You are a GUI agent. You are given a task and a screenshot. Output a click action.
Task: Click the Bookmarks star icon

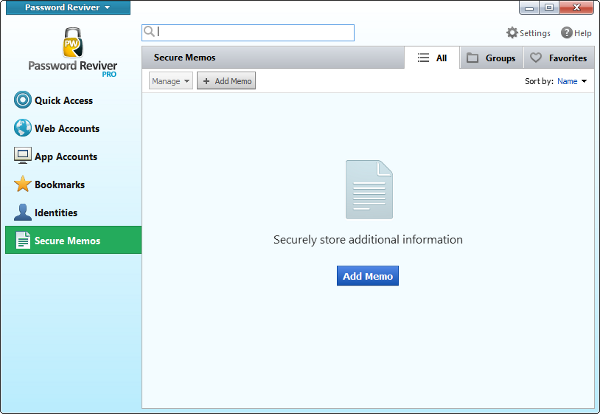point(23,184)
